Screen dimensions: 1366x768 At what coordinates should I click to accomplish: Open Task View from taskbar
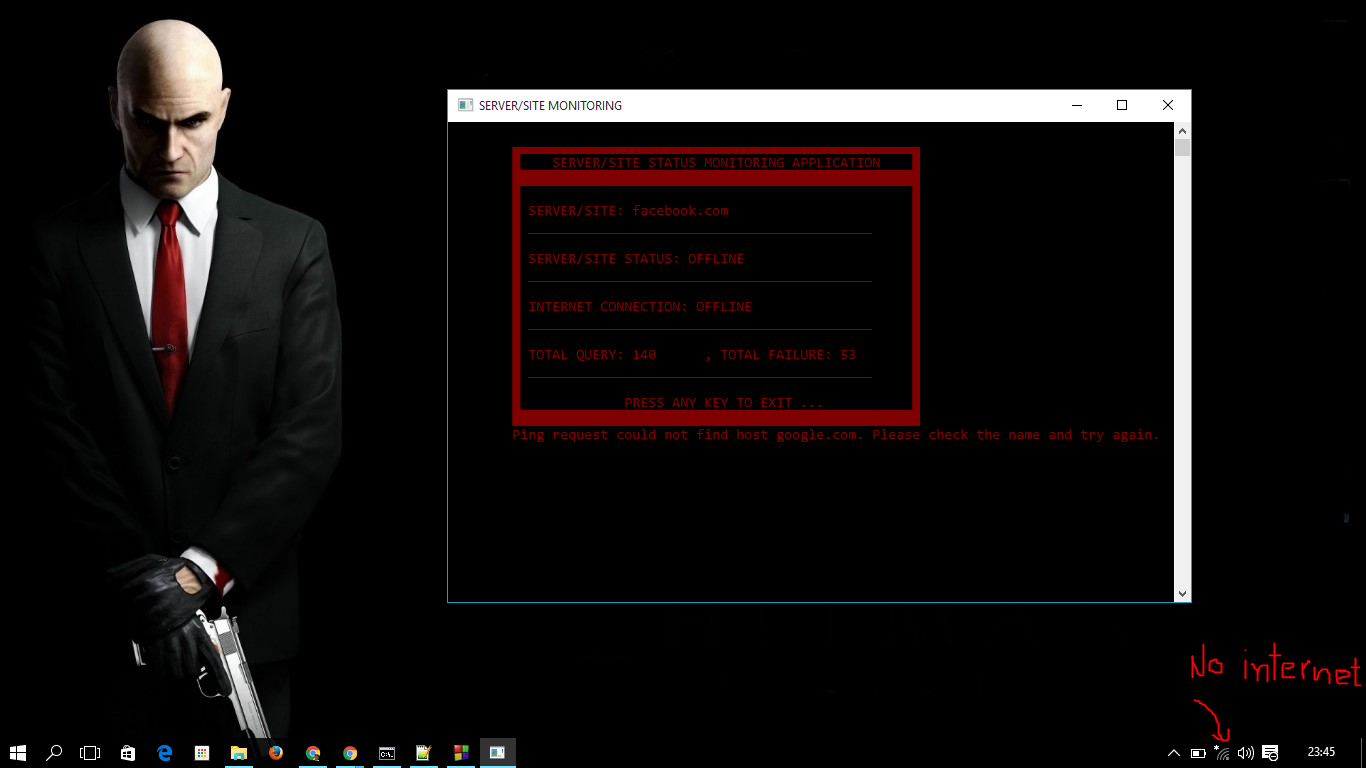pos(90,752)
